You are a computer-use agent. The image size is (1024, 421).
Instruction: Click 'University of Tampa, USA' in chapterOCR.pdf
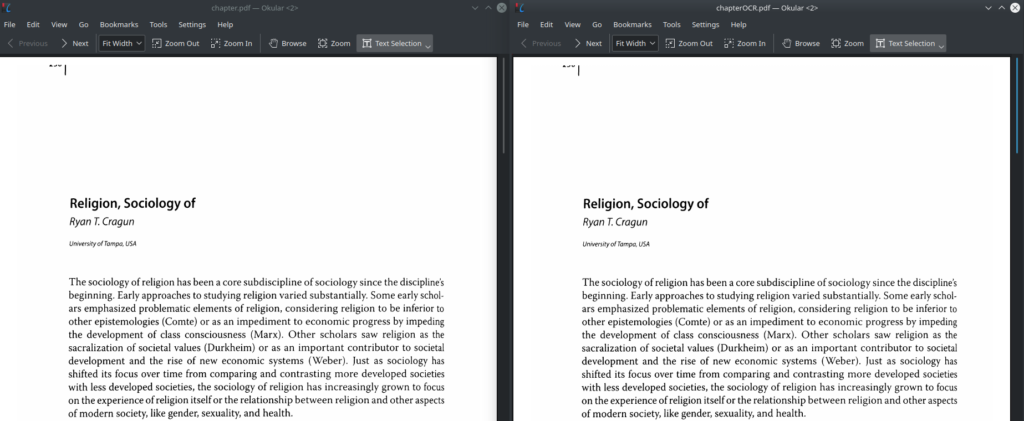616,244
